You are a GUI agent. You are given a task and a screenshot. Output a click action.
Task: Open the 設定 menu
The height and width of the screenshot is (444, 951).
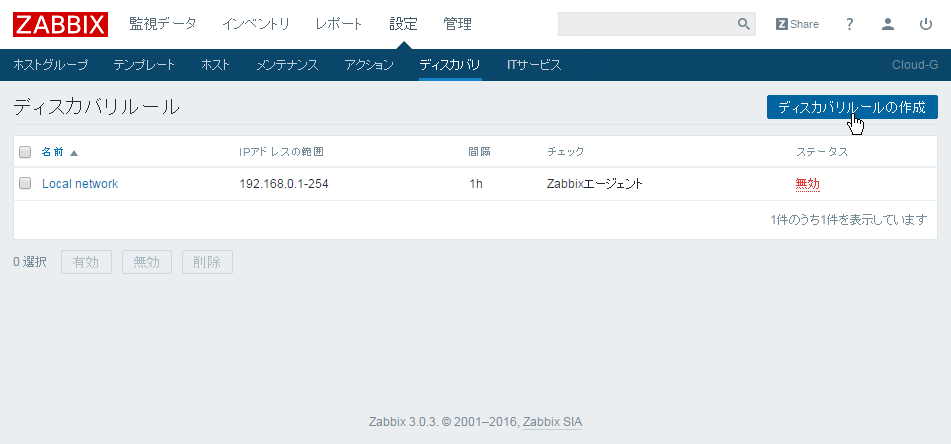pyautogui.click(x=403, y=24)
